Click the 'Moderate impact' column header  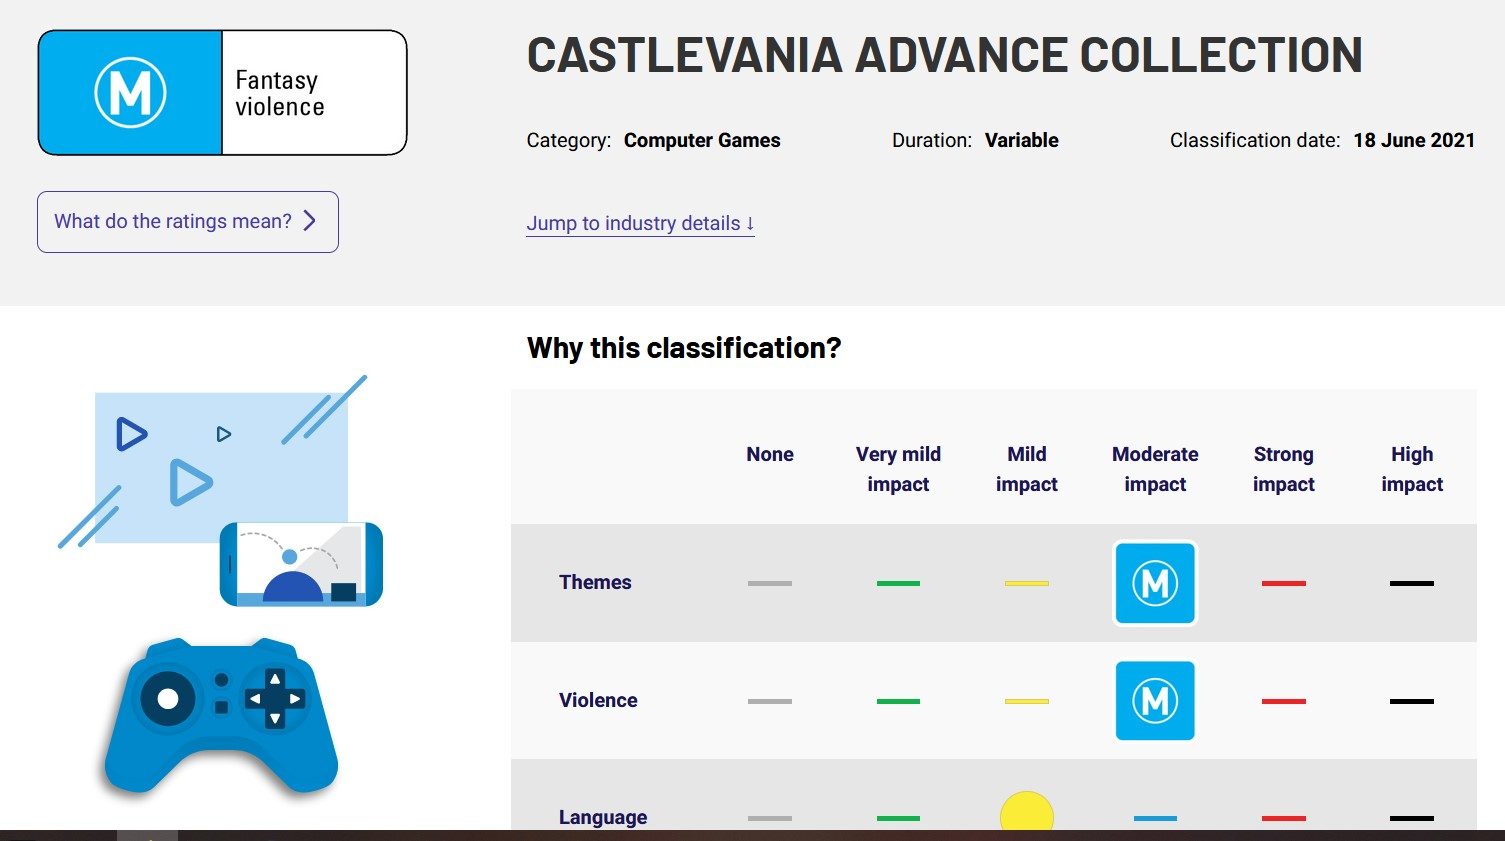pos(1155,469)
